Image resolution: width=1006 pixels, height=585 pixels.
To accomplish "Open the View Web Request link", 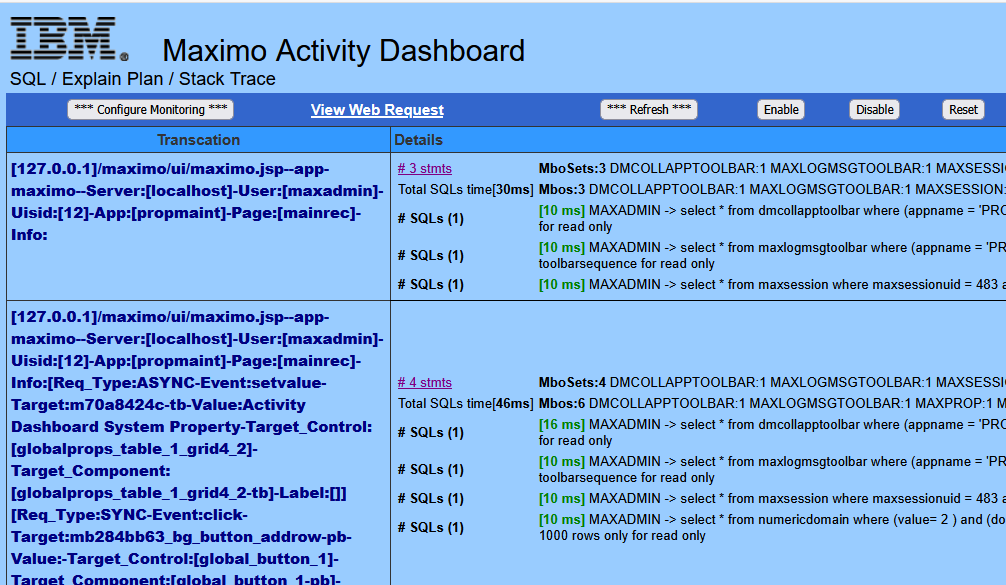I will (377, 110).
